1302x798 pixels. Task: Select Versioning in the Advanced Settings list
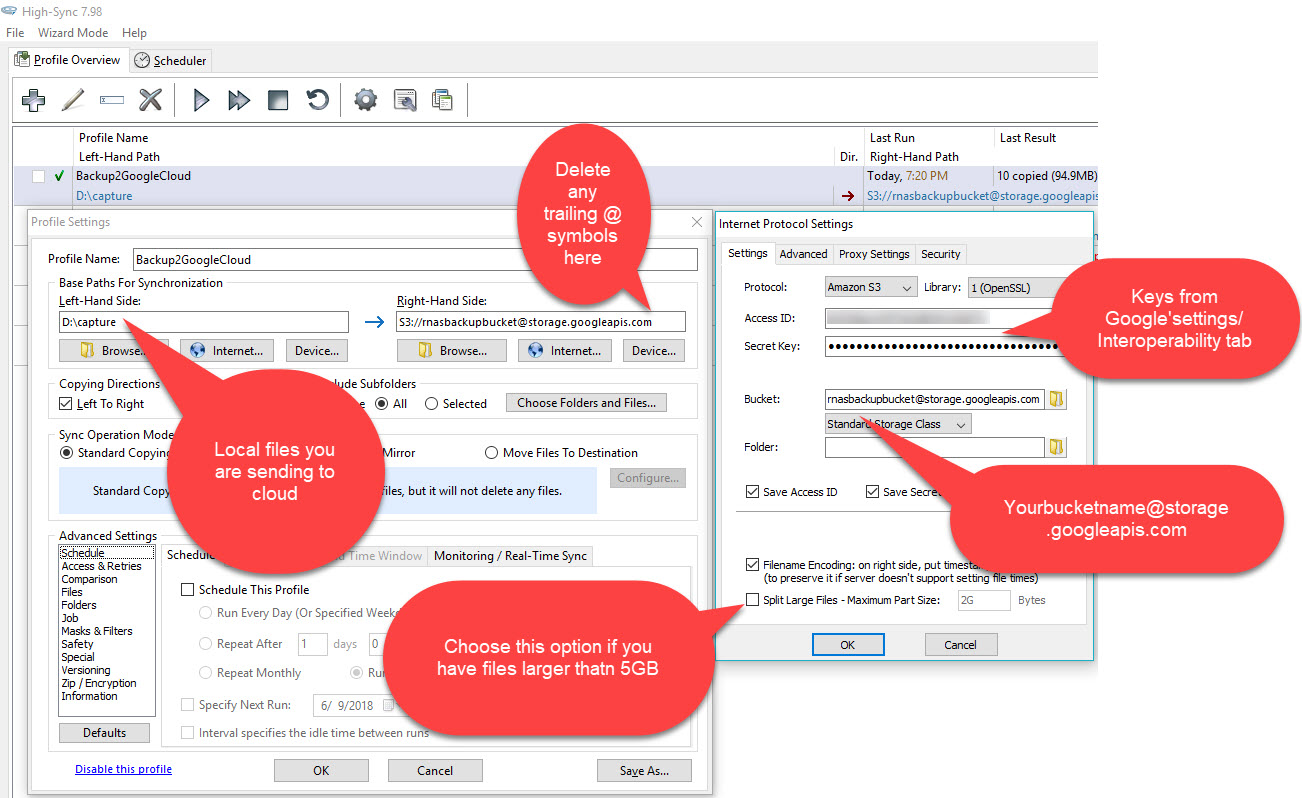tap(85, 670)
